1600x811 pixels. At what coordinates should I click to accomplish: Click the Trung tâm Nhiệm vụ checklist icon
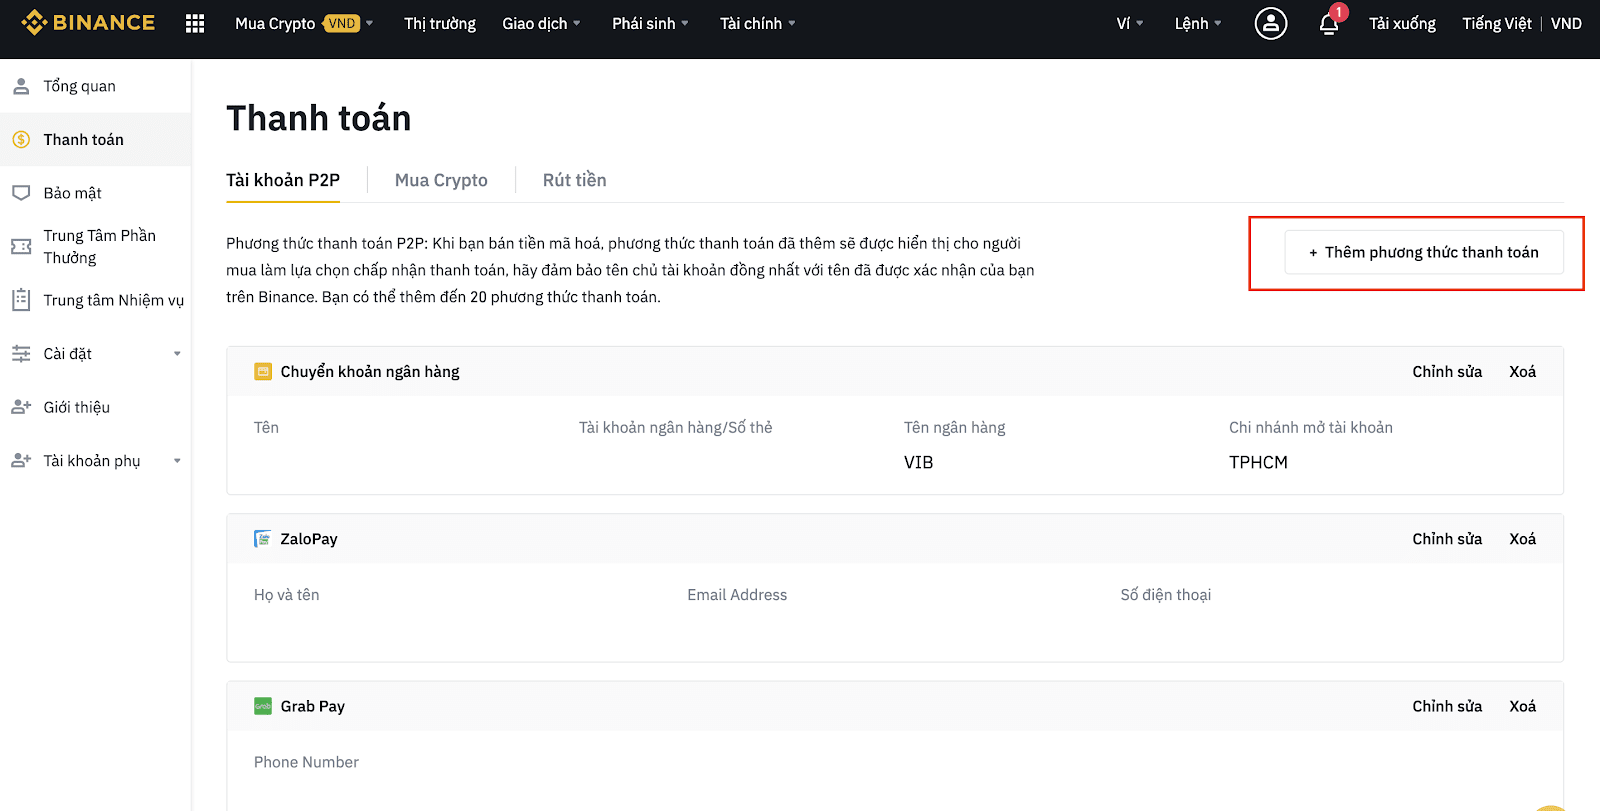coord(21,299)
